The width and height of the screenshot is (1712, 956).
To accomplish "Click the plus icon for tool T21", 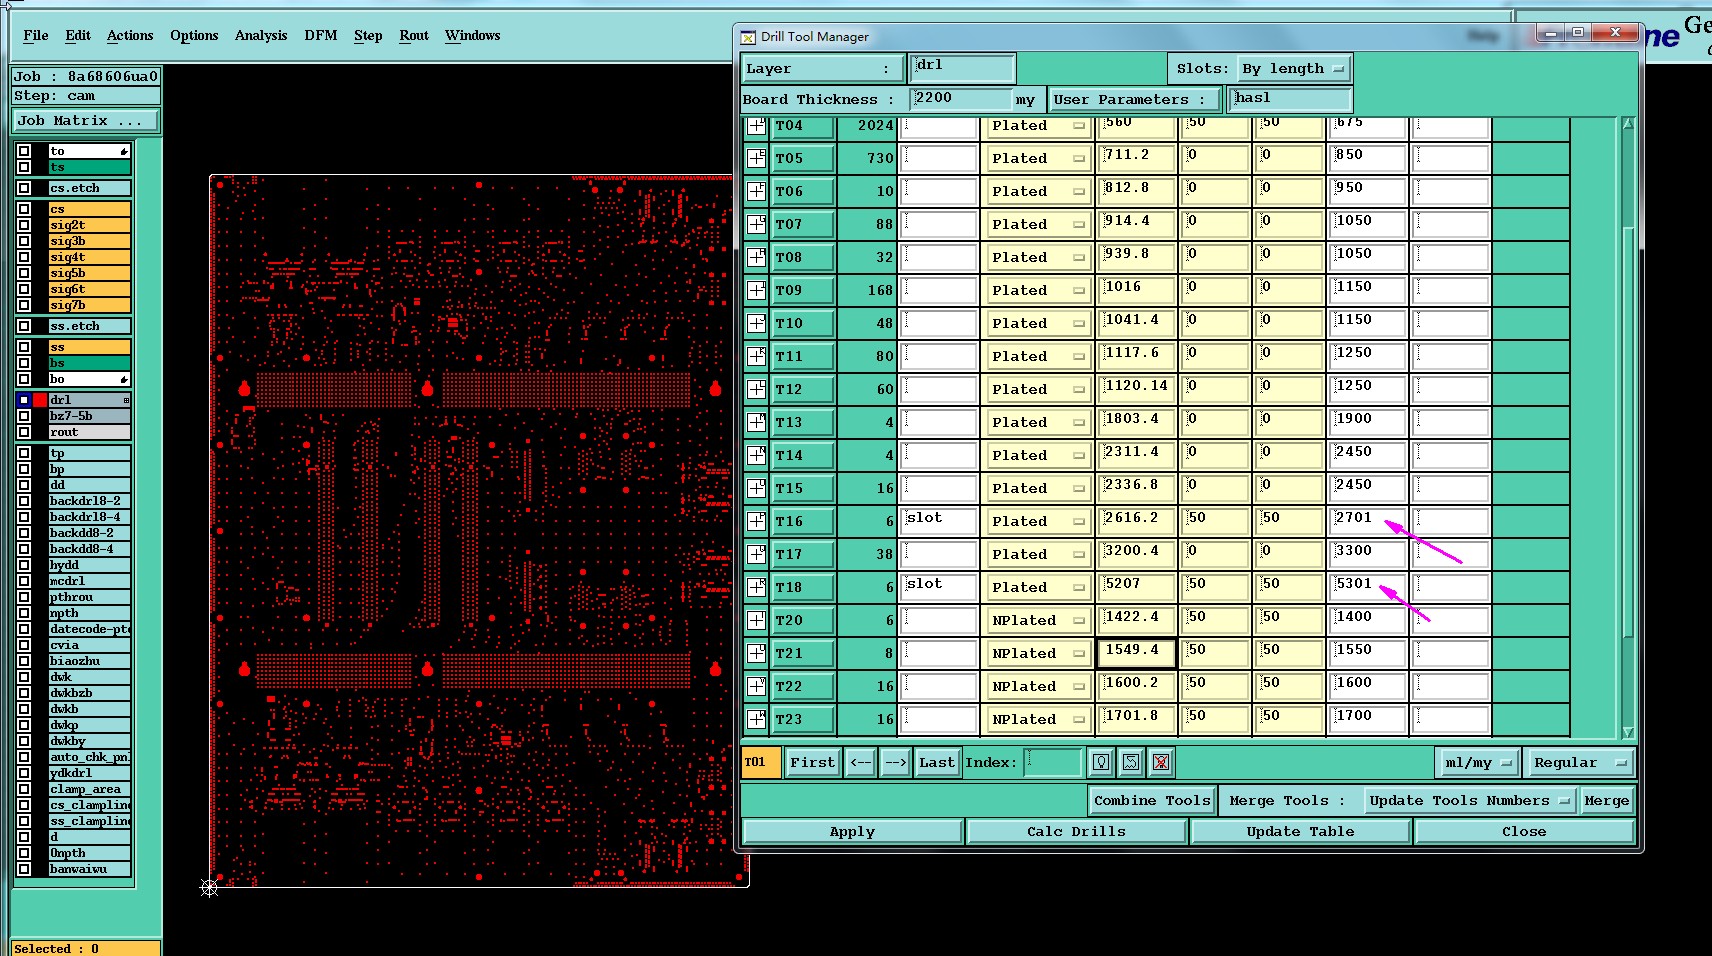I will (757, 653).
